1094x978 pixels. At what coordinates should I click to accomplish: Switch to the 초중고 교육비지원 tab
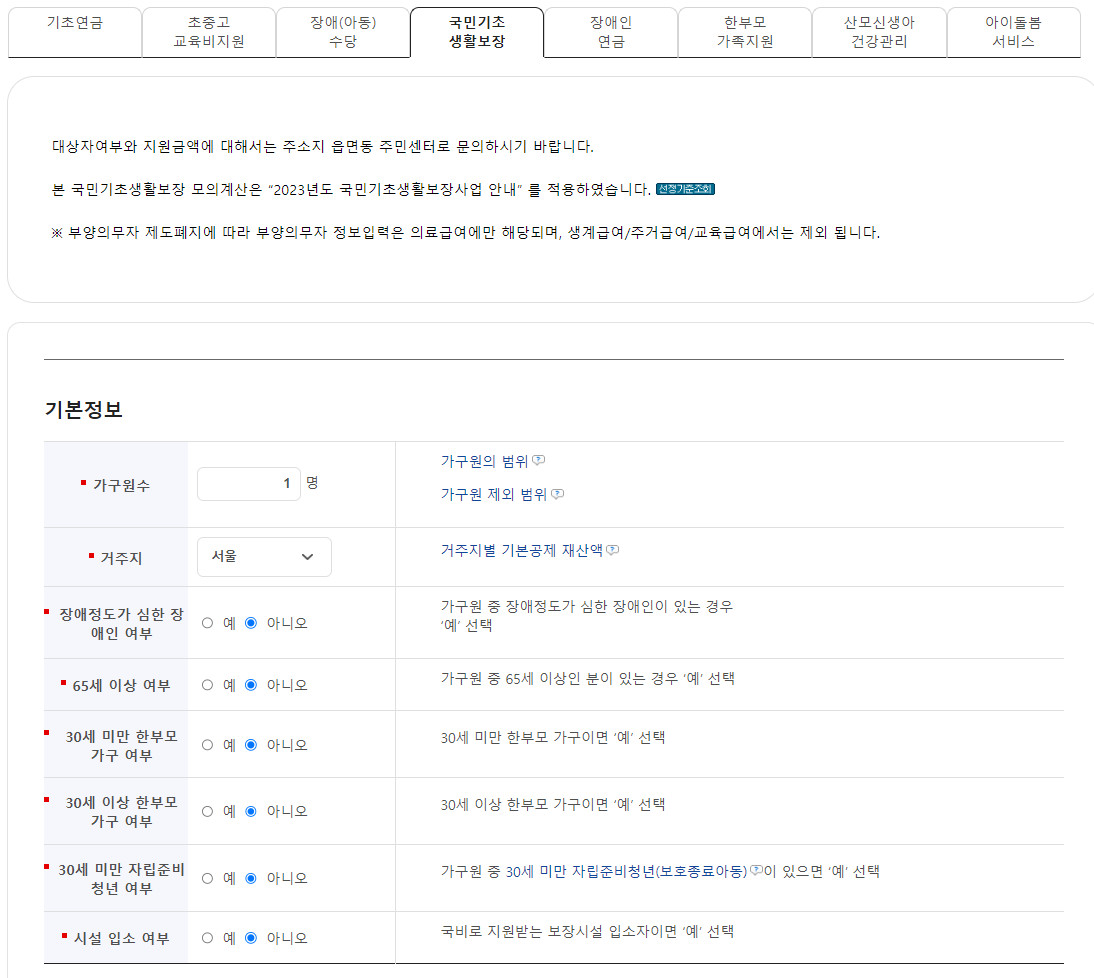(208, 32)
